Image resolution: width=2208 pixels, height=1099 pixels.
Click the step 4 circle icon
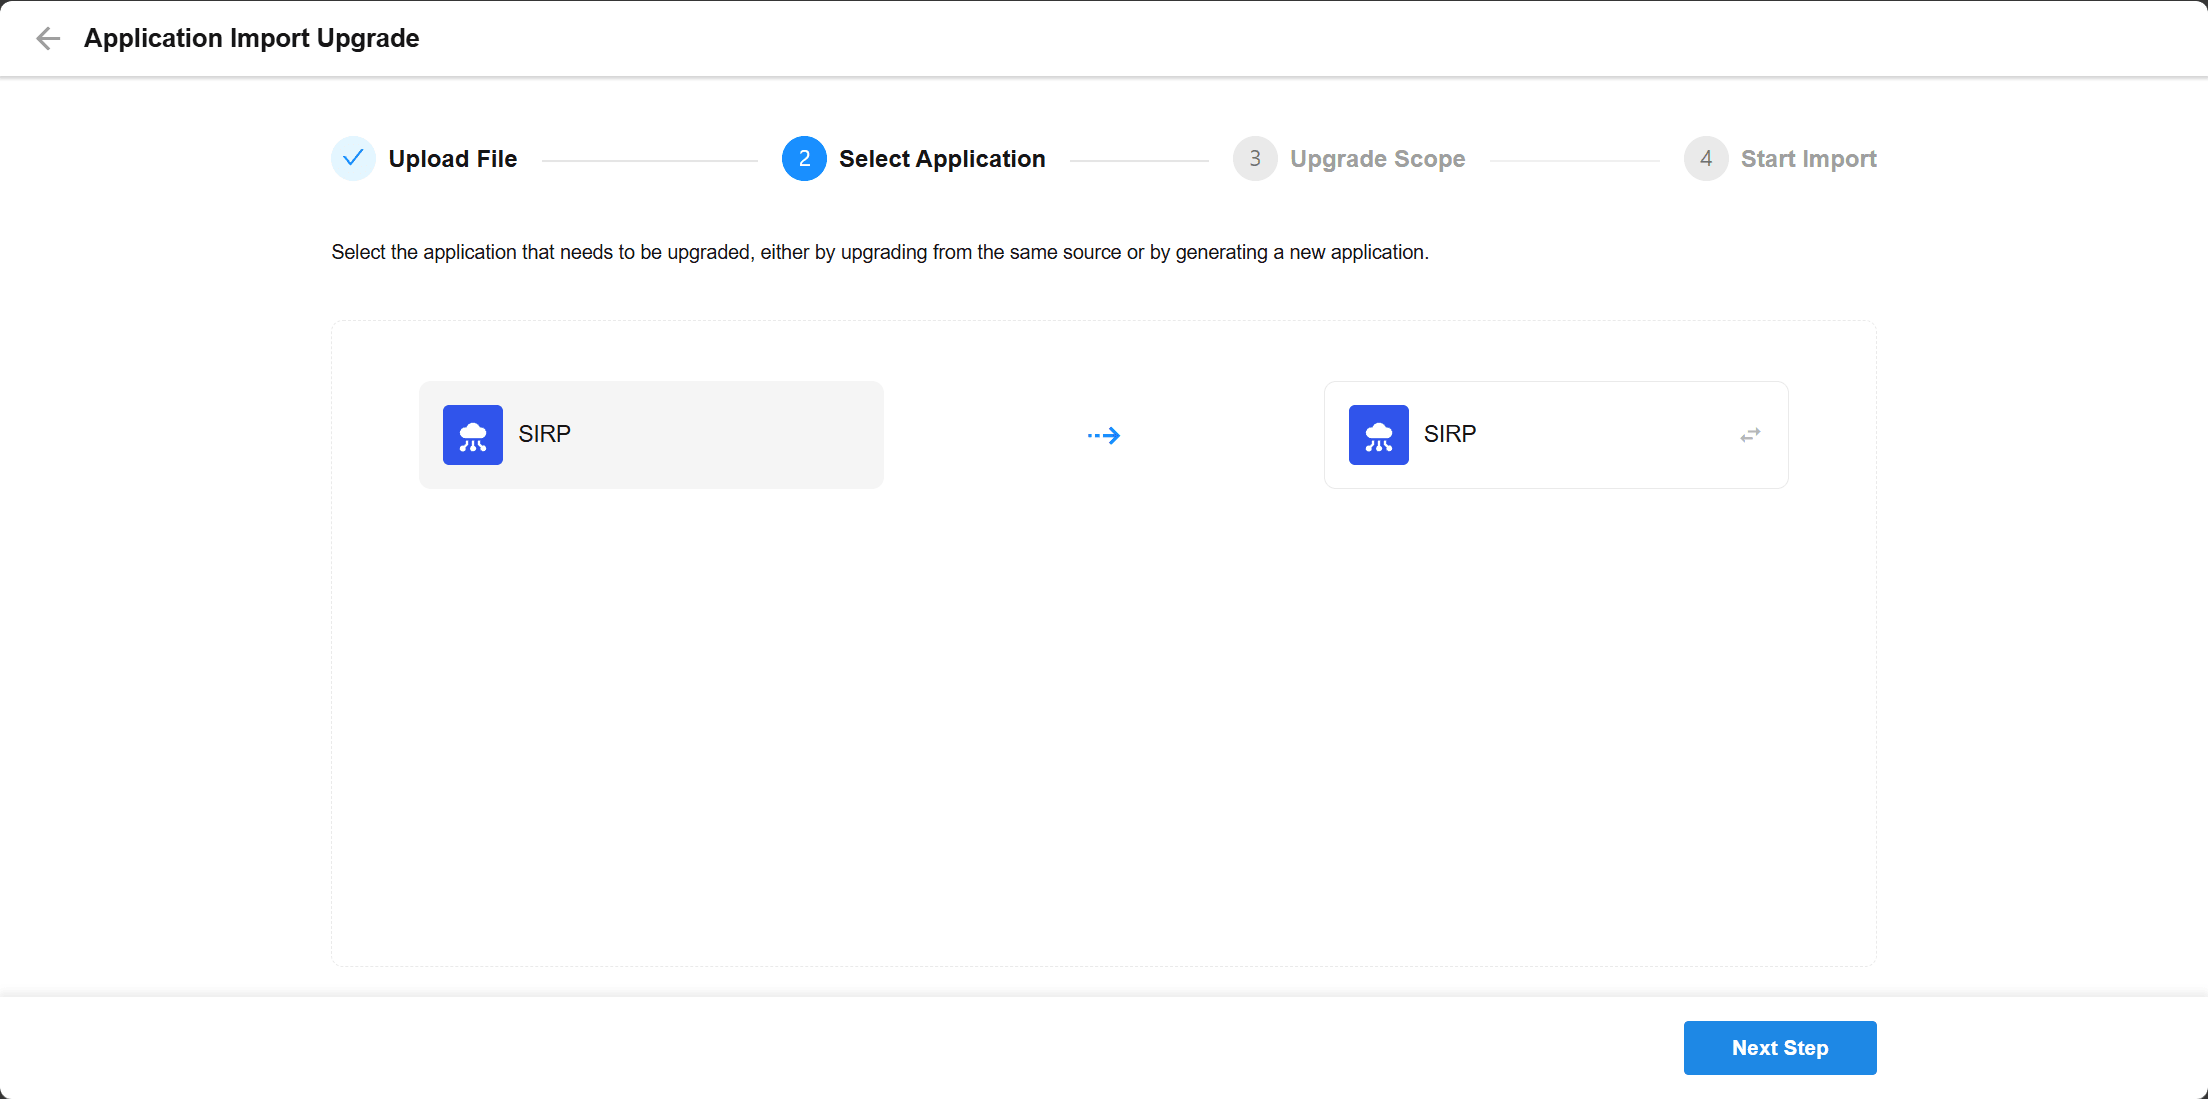pos(1705,158)
